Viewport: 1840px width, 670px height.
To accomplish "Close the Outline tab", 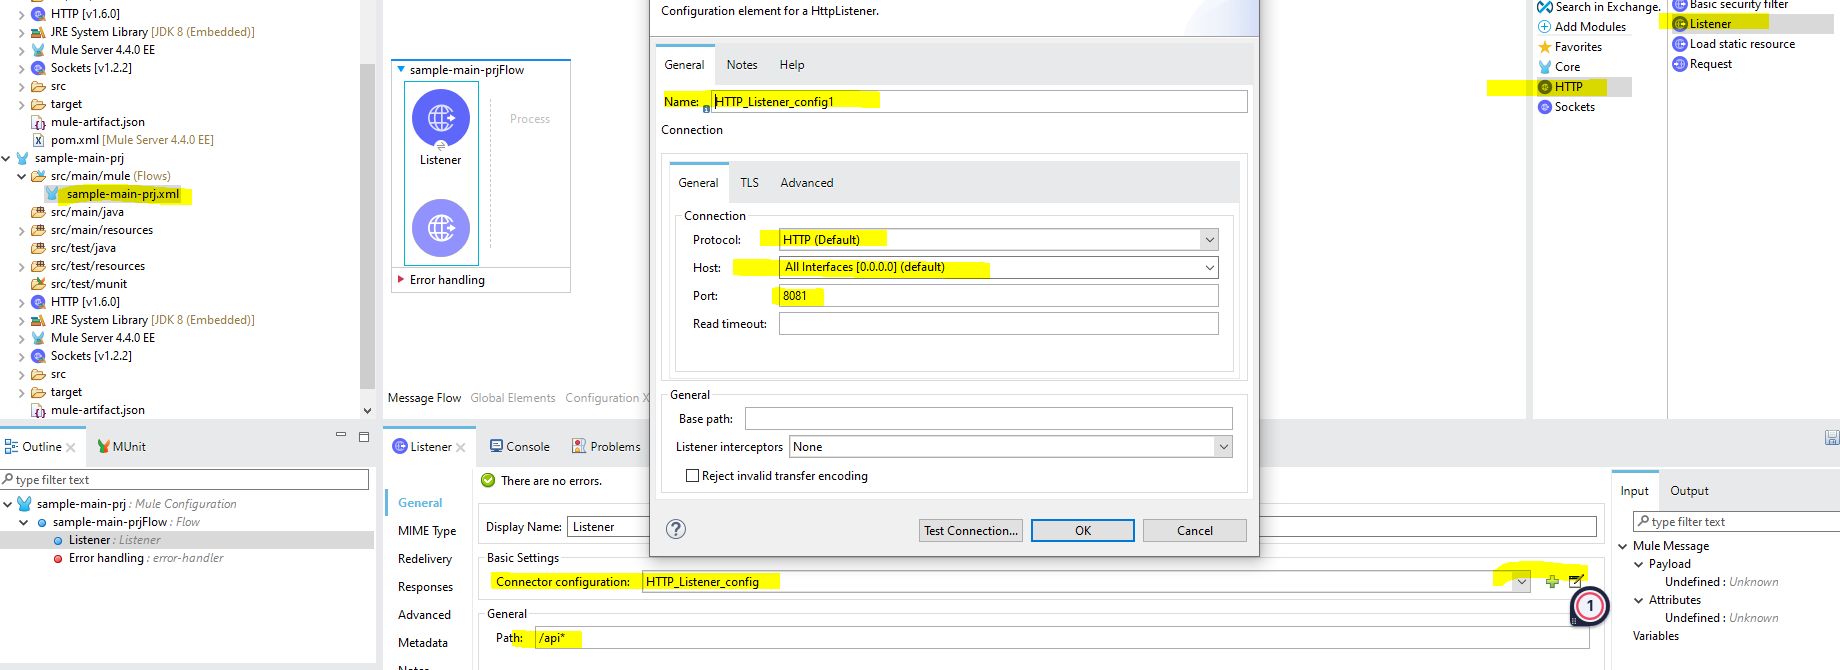I will click(x=71, y=447).
